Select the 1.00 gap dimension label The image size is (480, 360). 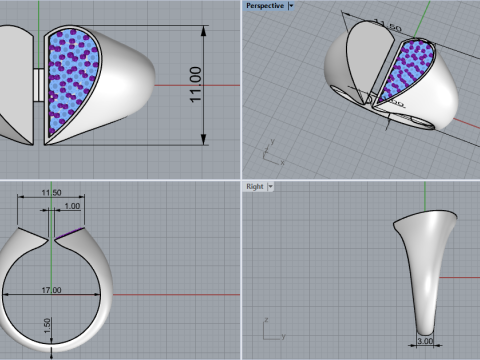click(72, 206)
